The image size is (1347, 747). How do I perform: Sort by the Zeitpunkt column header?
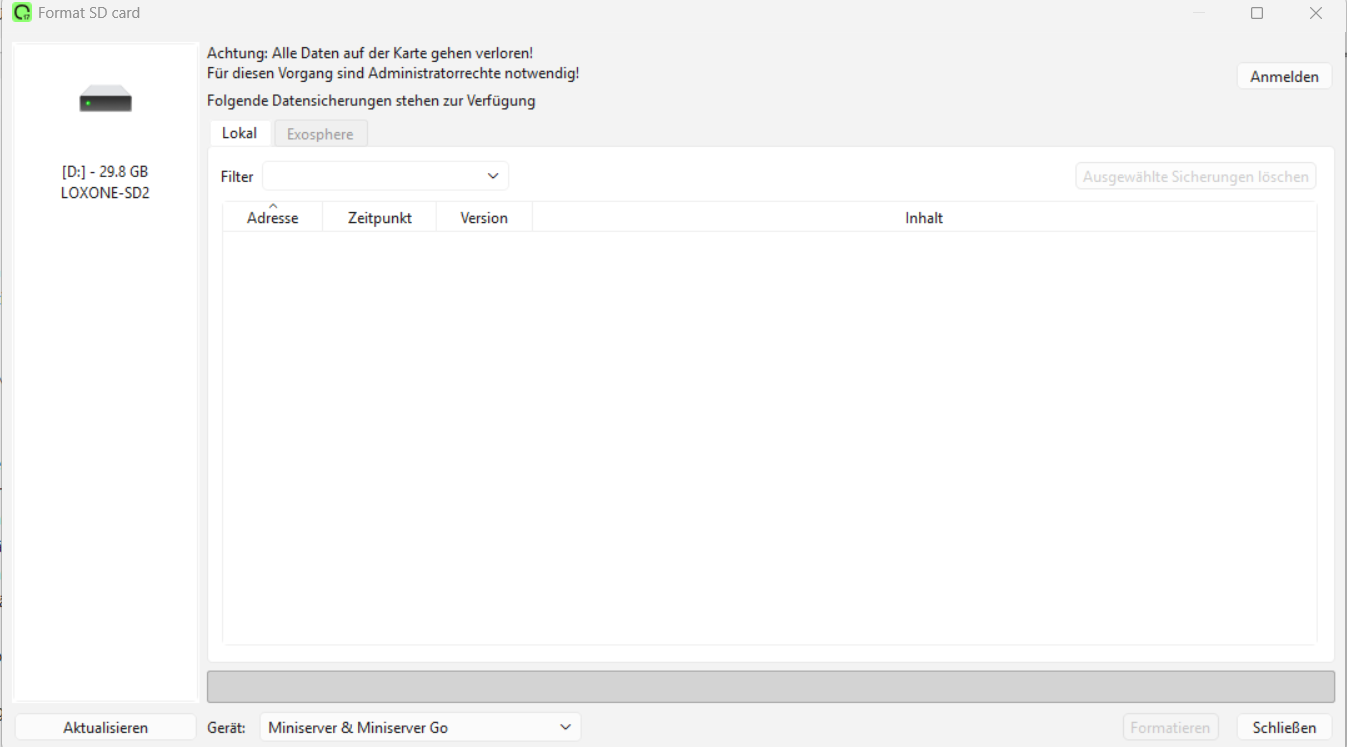379,217
